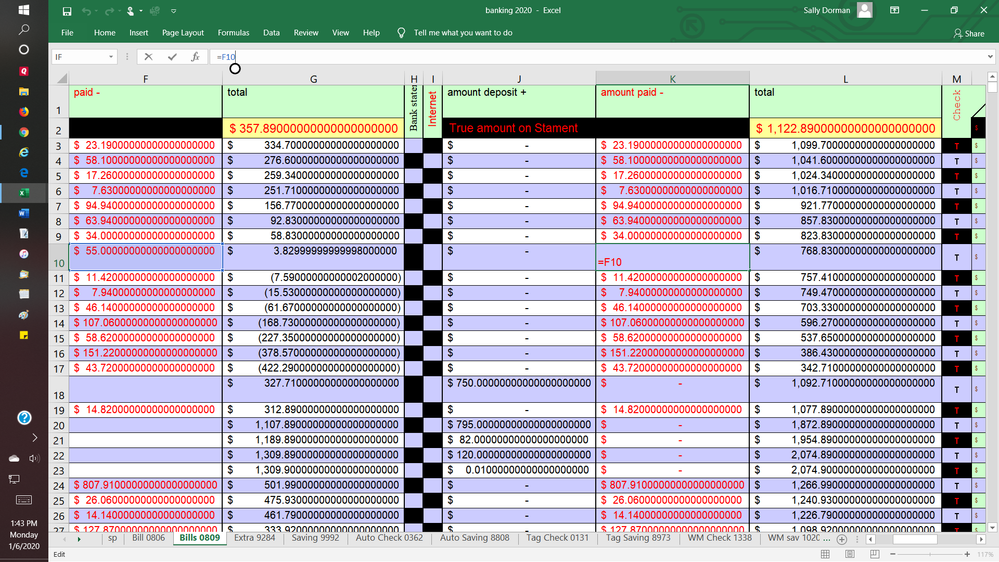This screenshot has height=562, width=999.
Task: Open the Ribbon Display Options icon
Action: coord(895,10)
